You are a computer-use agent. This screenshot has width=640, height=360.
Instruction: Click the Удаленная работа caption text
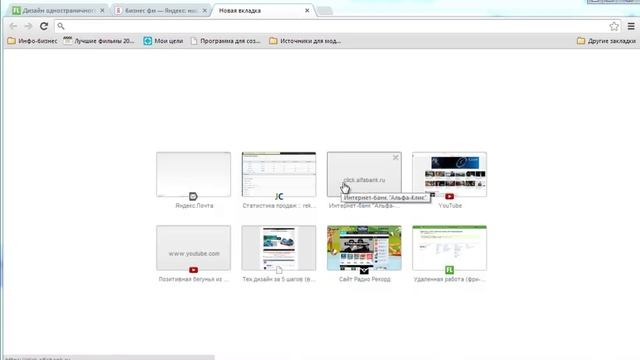(449, 279)
